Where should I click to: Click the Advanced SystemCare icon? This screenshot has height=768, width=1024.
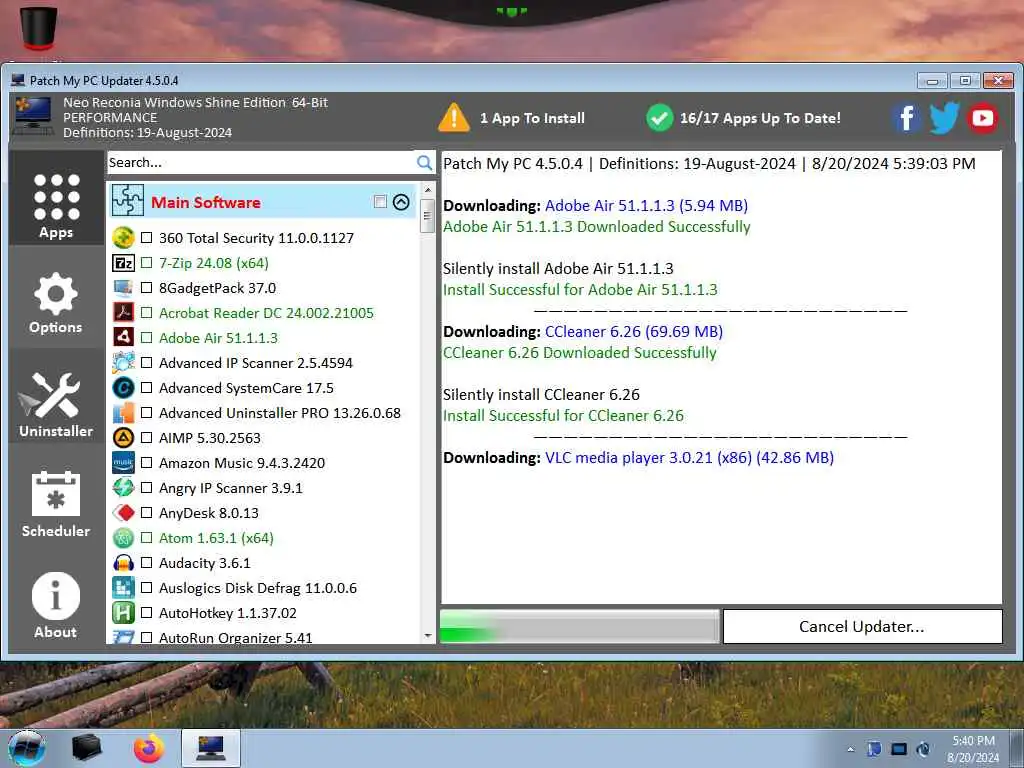coord(123,388)
